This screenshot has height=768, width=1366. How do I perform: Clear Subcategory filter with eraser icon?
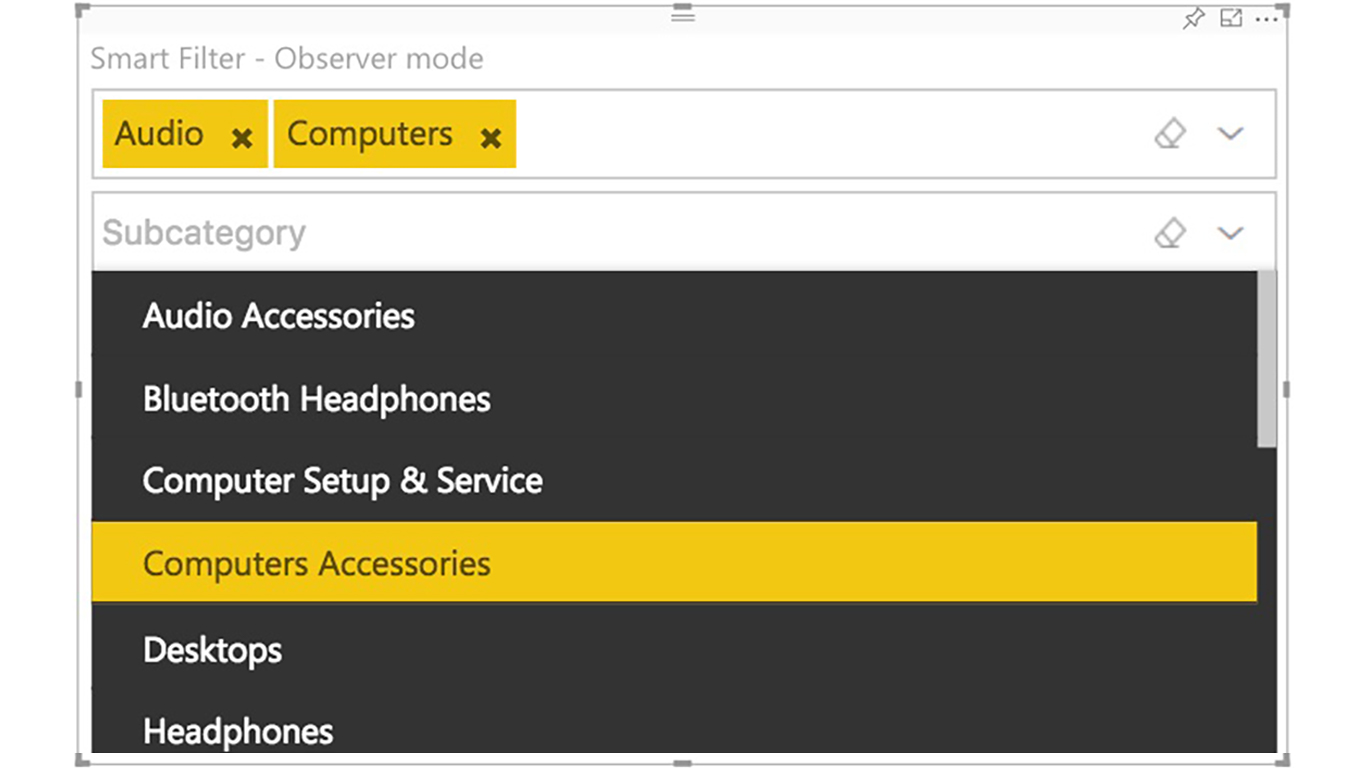[x=1170, y=233]
